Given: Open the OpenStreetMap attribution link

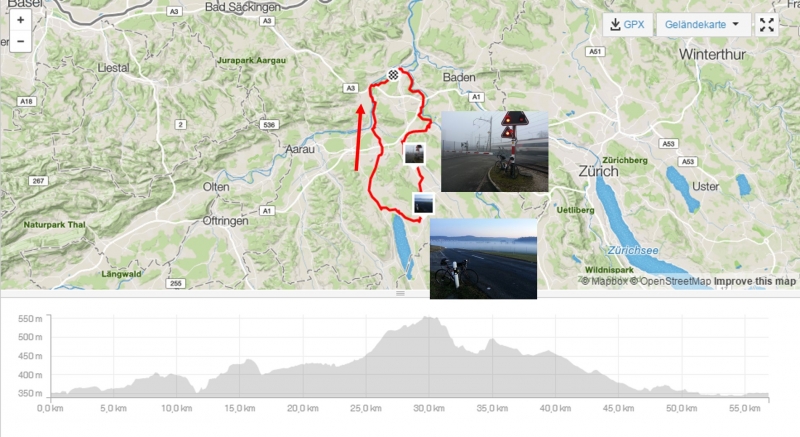Looking at the screenshot, I should click(670, 281).
